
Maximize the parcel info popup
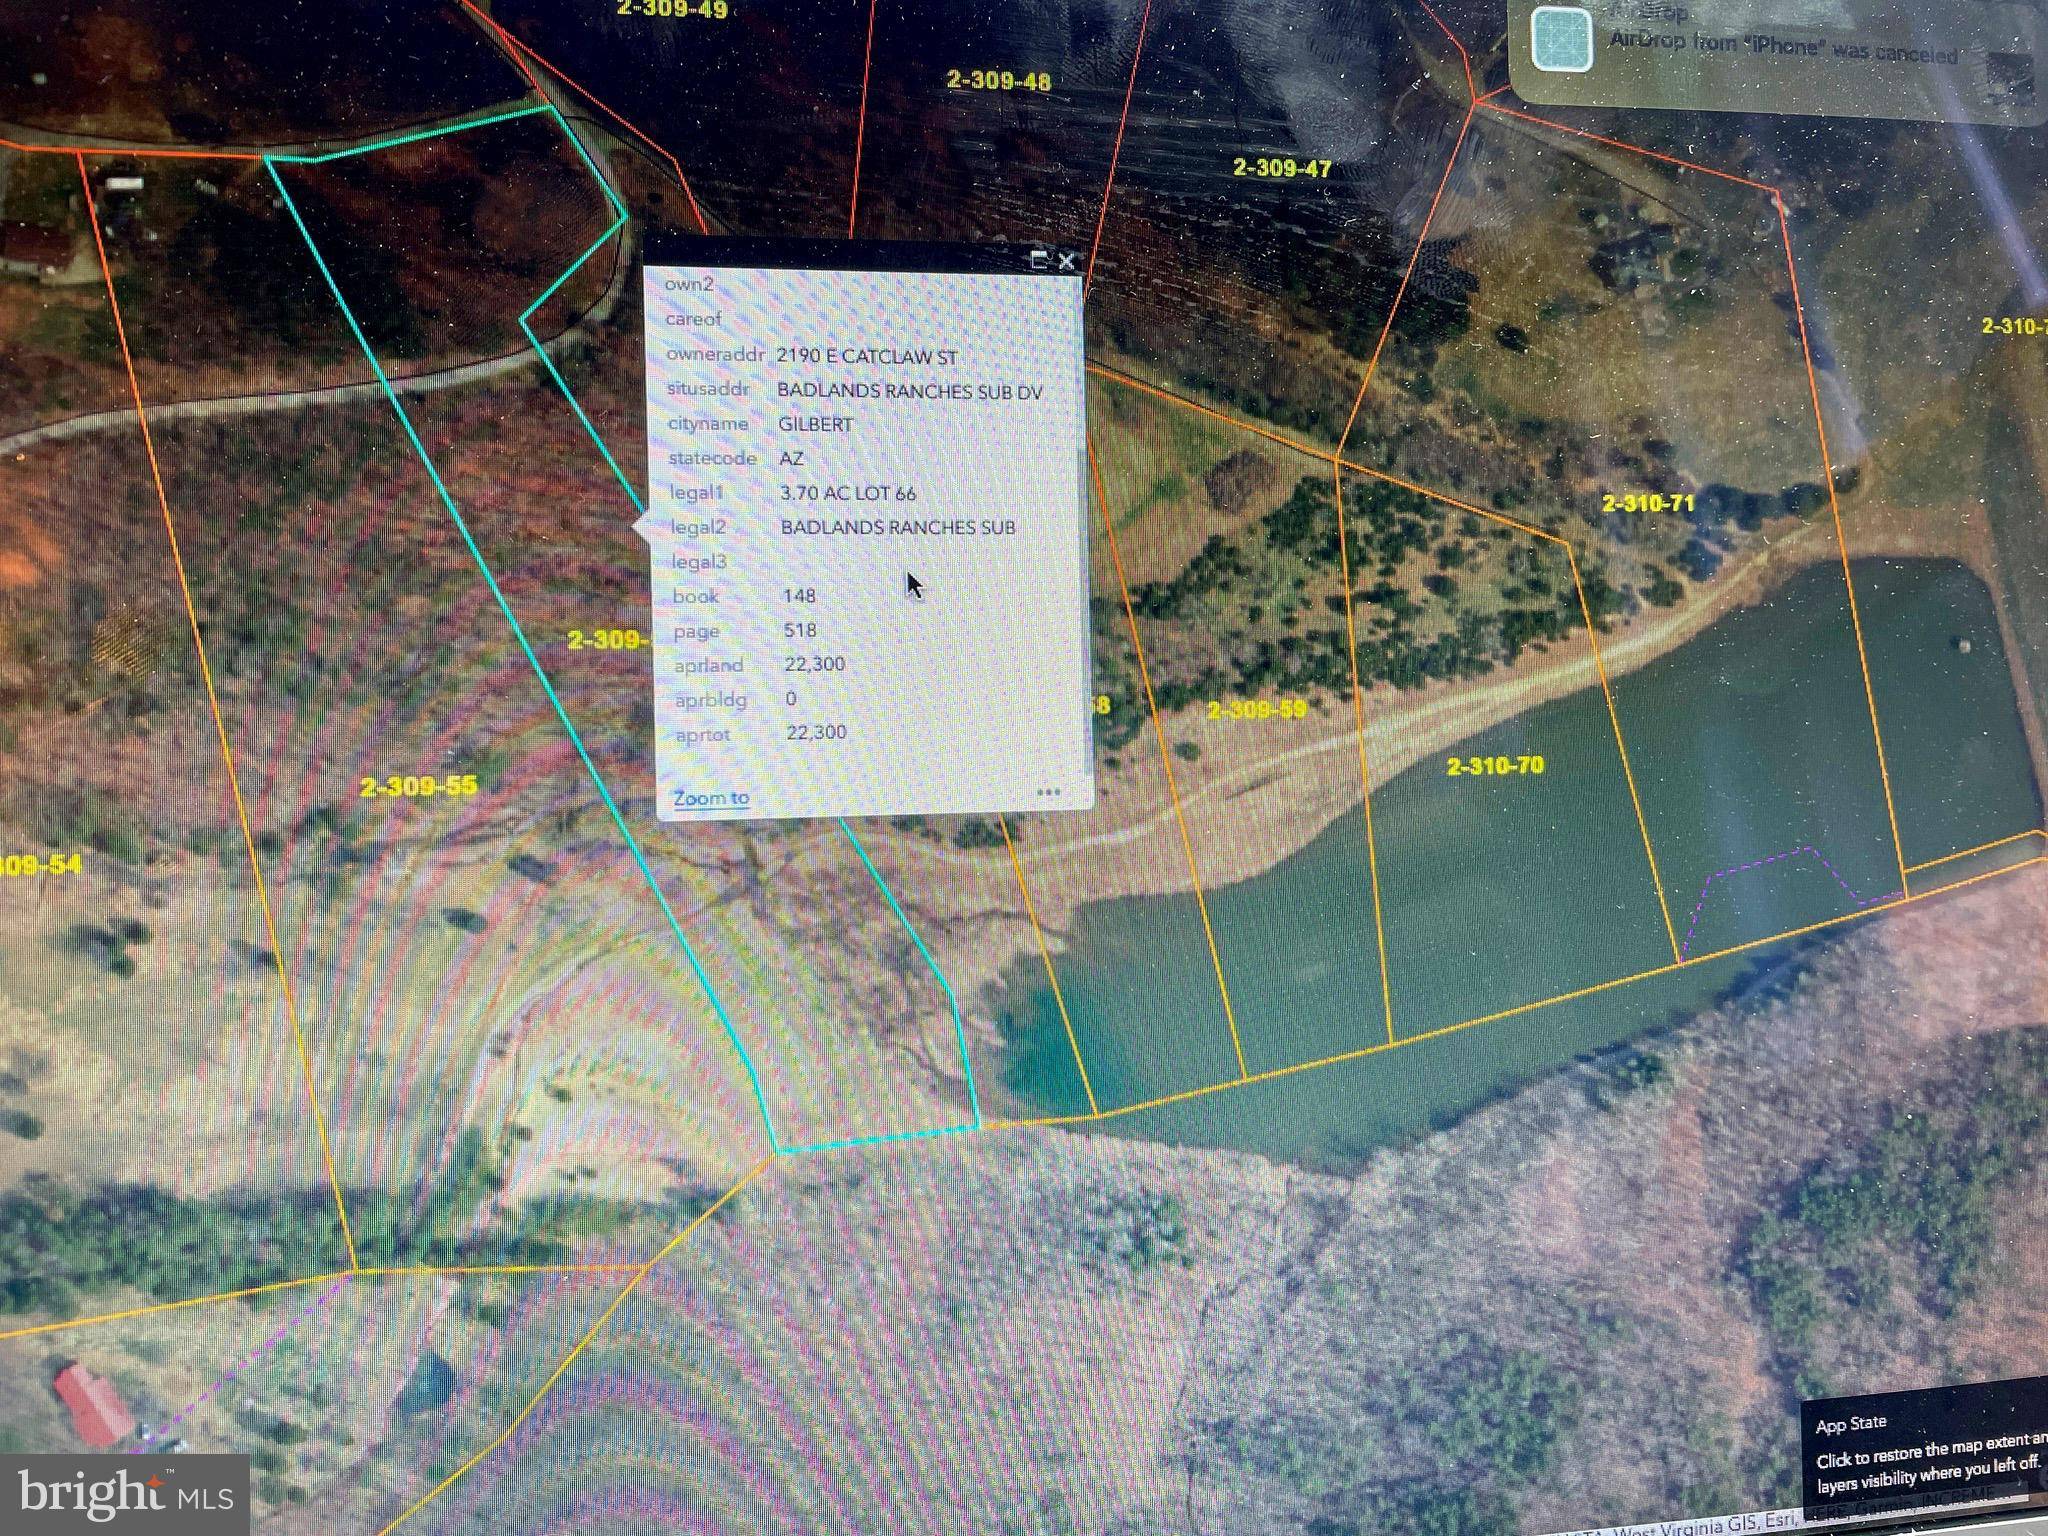tap(1040, 261)
